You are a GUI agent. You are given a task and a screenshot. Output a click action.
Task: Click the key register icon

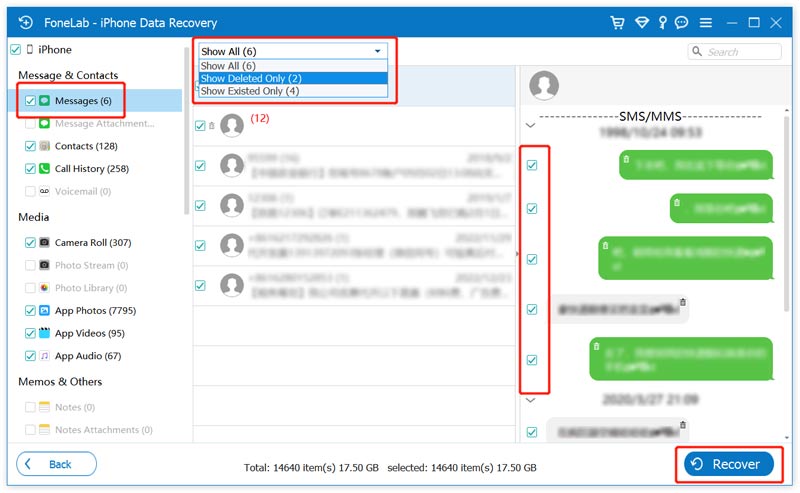(662, 22)
